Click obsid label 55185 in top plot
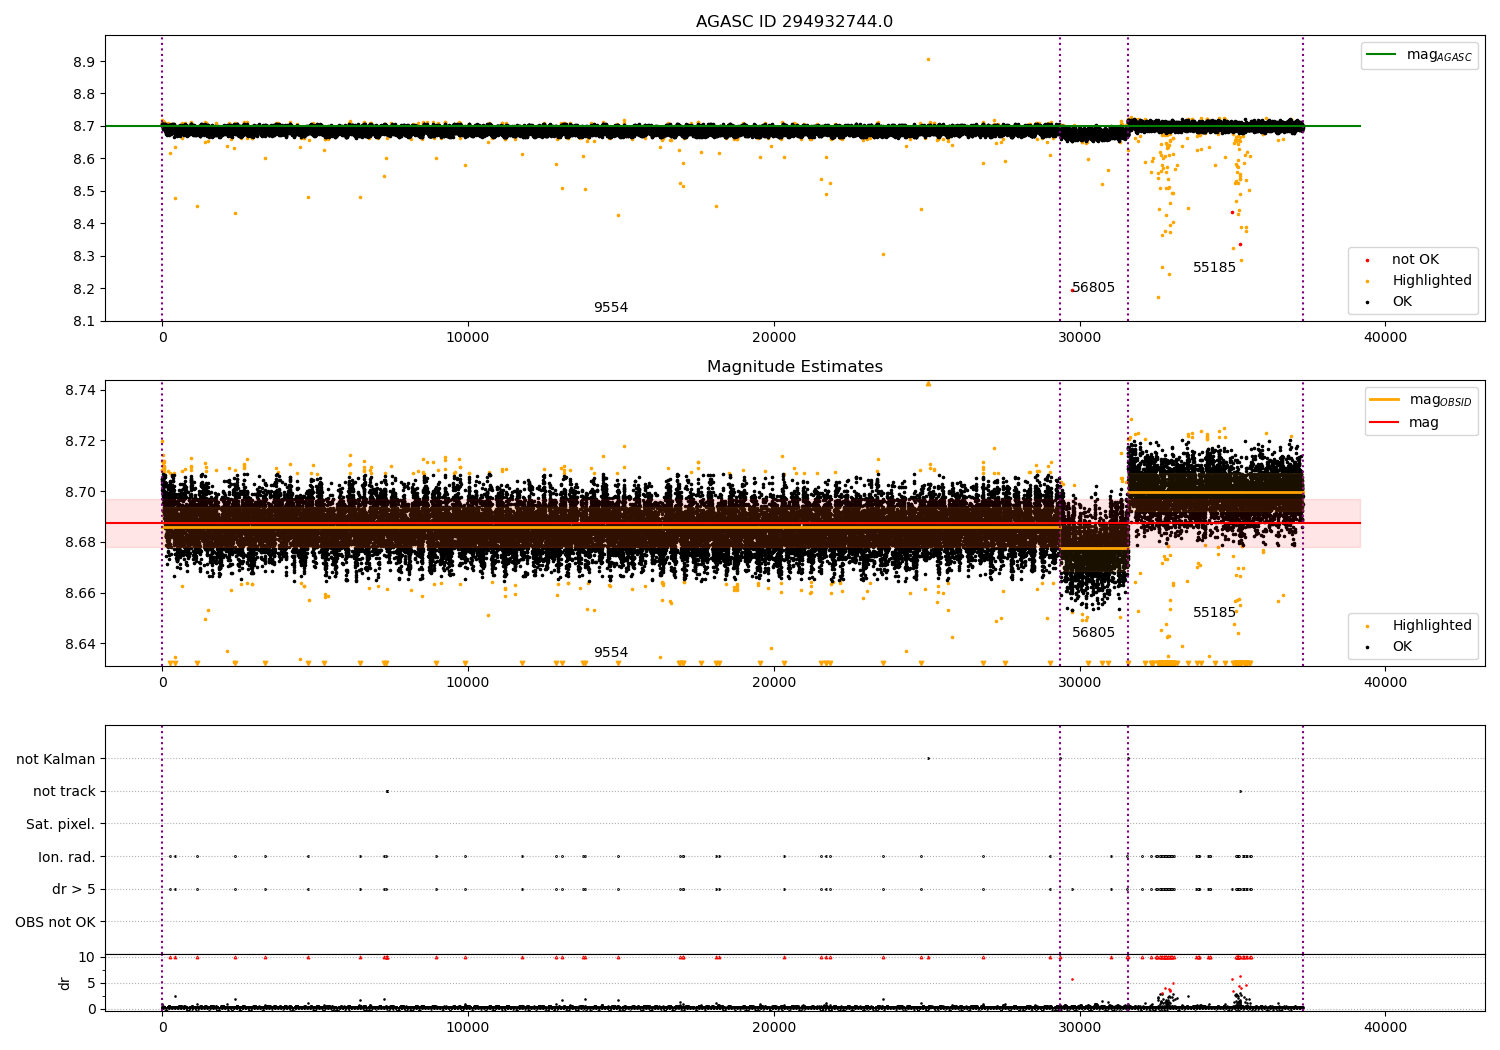The height and width of the screenshot is (1050, 1500). pos(1214,267)
